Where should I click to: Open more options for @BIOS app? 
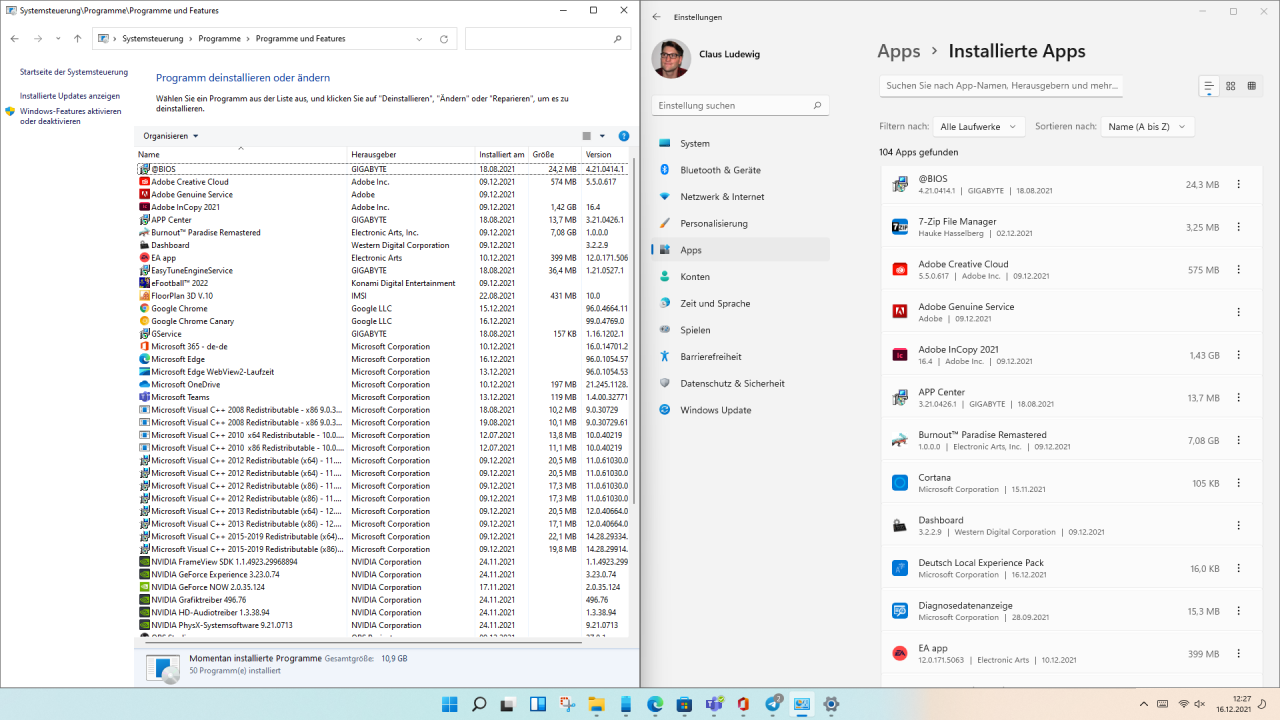point(1239,184)
